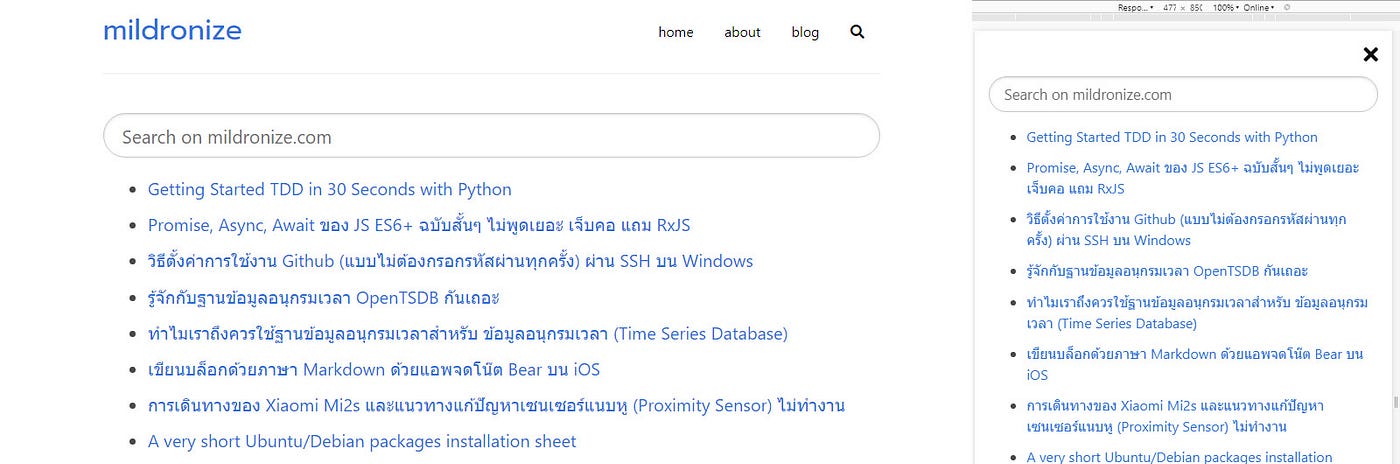Click the viewport width value in device toolbar

1168,7
